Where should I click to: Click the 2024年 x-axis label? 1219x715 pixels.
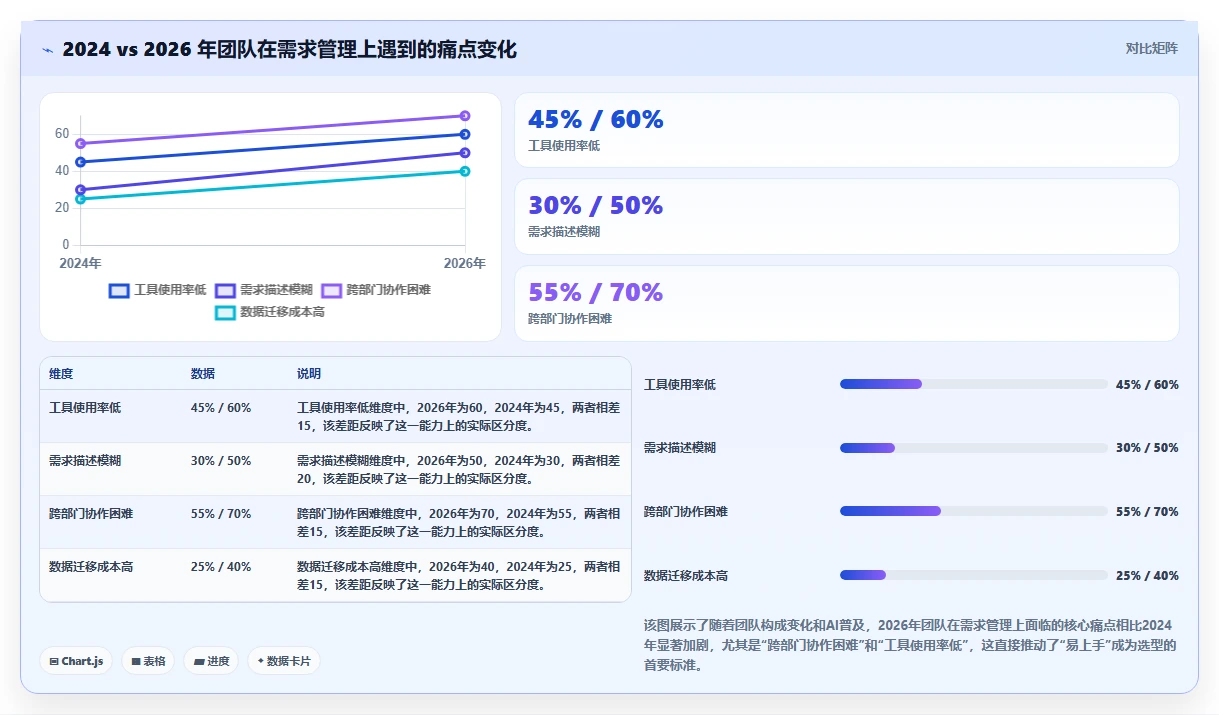(80, 264)
